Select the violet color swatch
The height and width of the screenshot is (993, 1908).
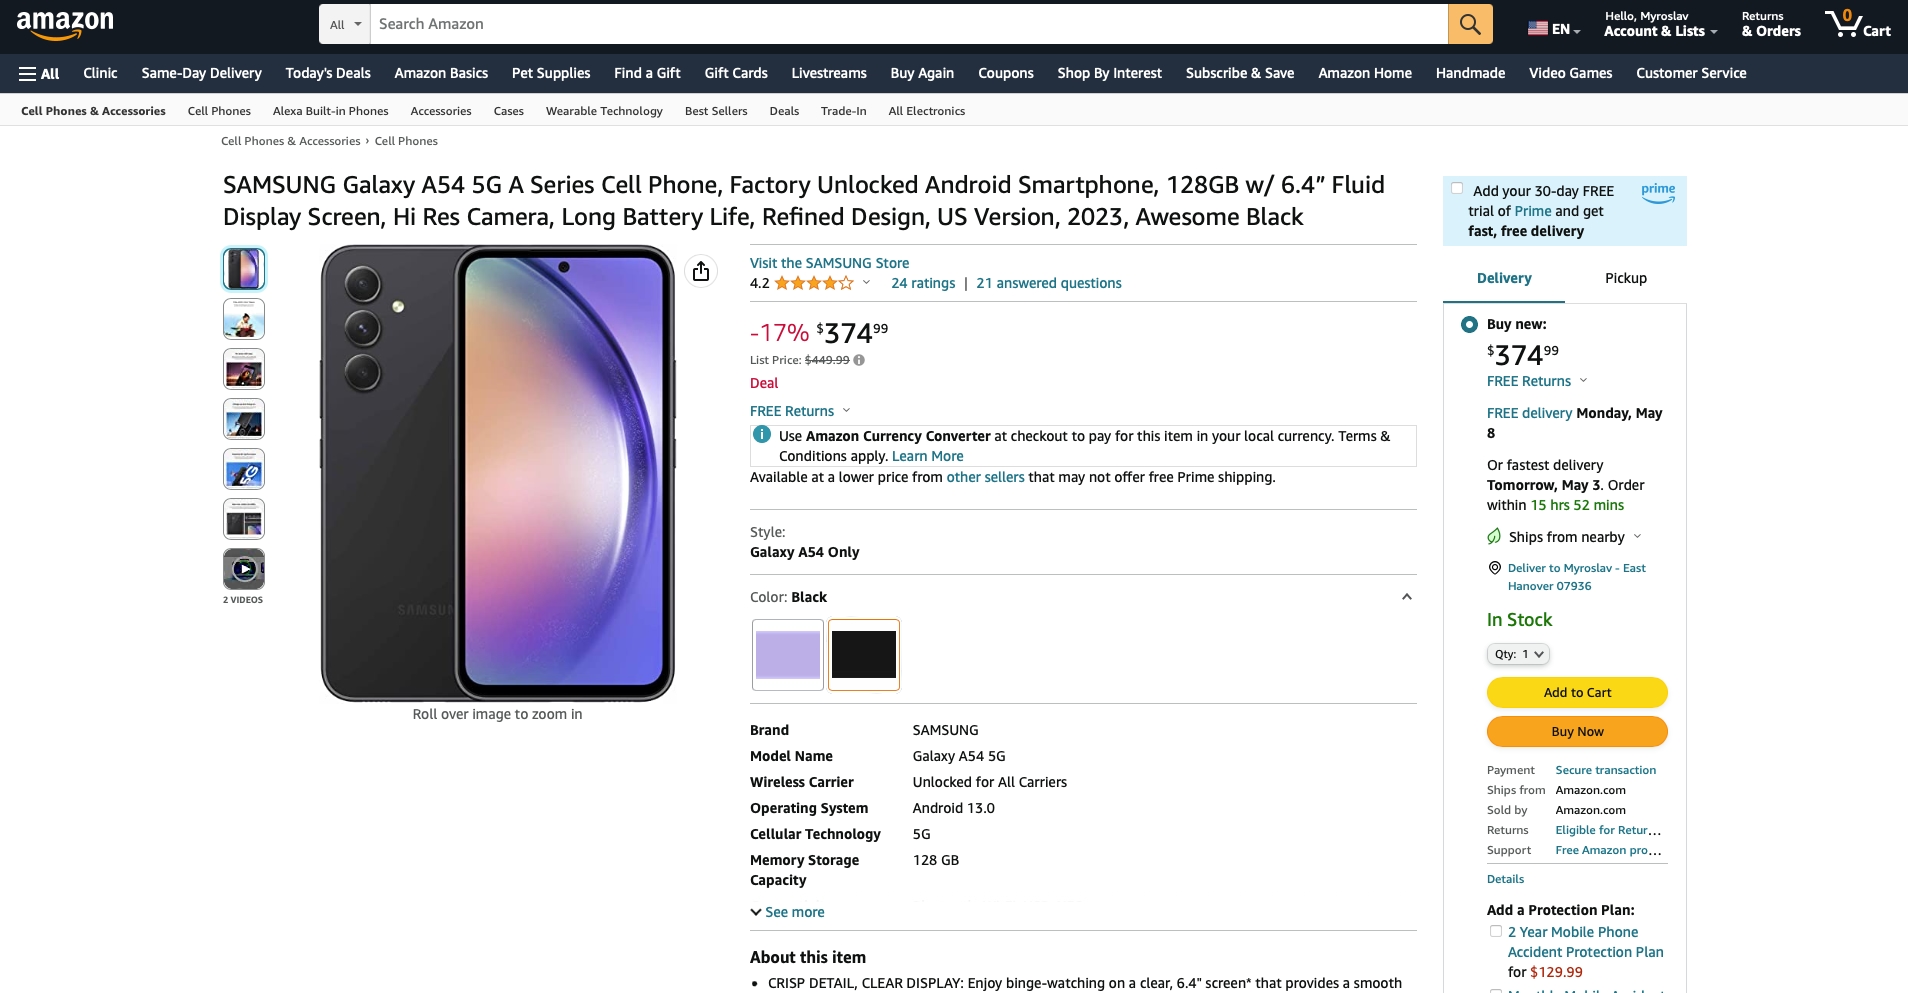click(788, 655)
